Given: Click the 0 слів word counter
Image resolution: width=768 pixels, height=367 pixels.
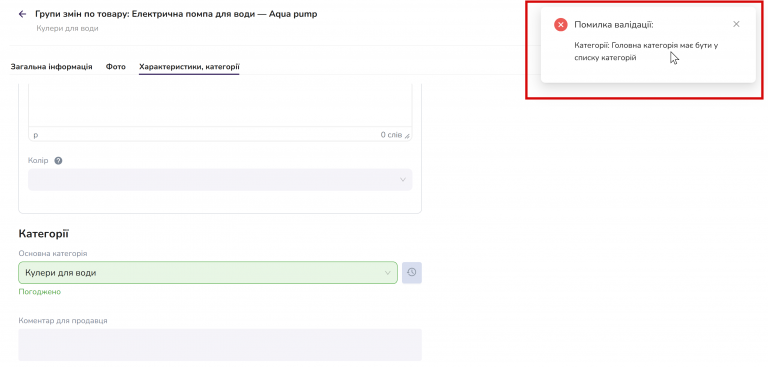Looking at the screenshot, I should (391, 135).
